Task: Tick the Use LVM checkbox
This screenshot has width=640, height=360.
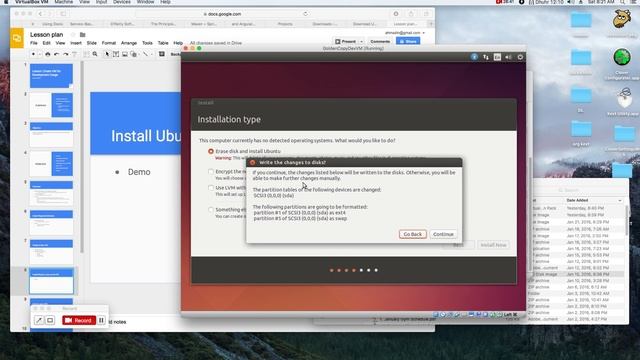Action: (x=211, y=188)
